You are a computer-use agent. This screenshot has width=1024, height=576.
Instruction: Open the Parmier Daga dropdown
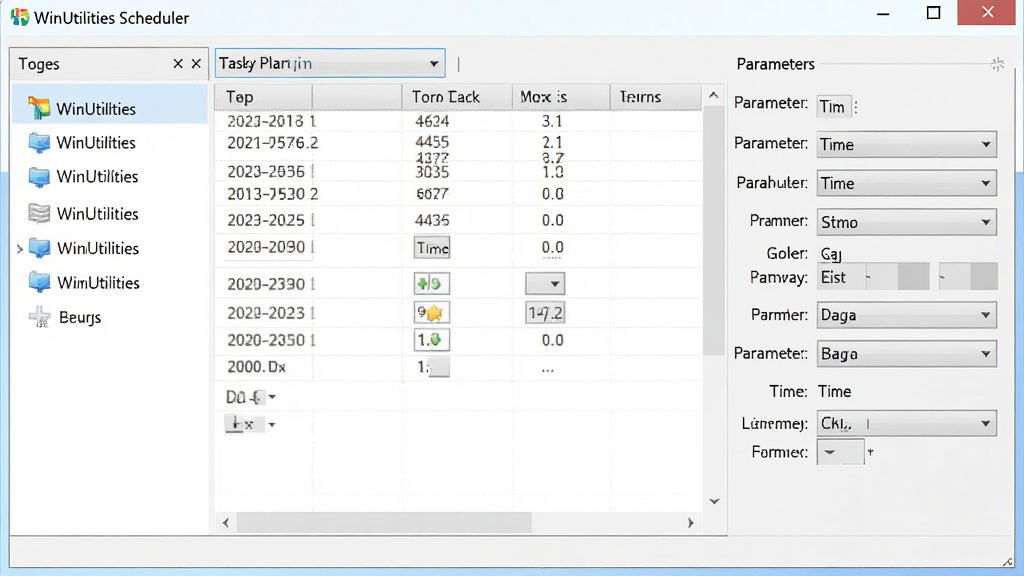click(x=906, y=315)
